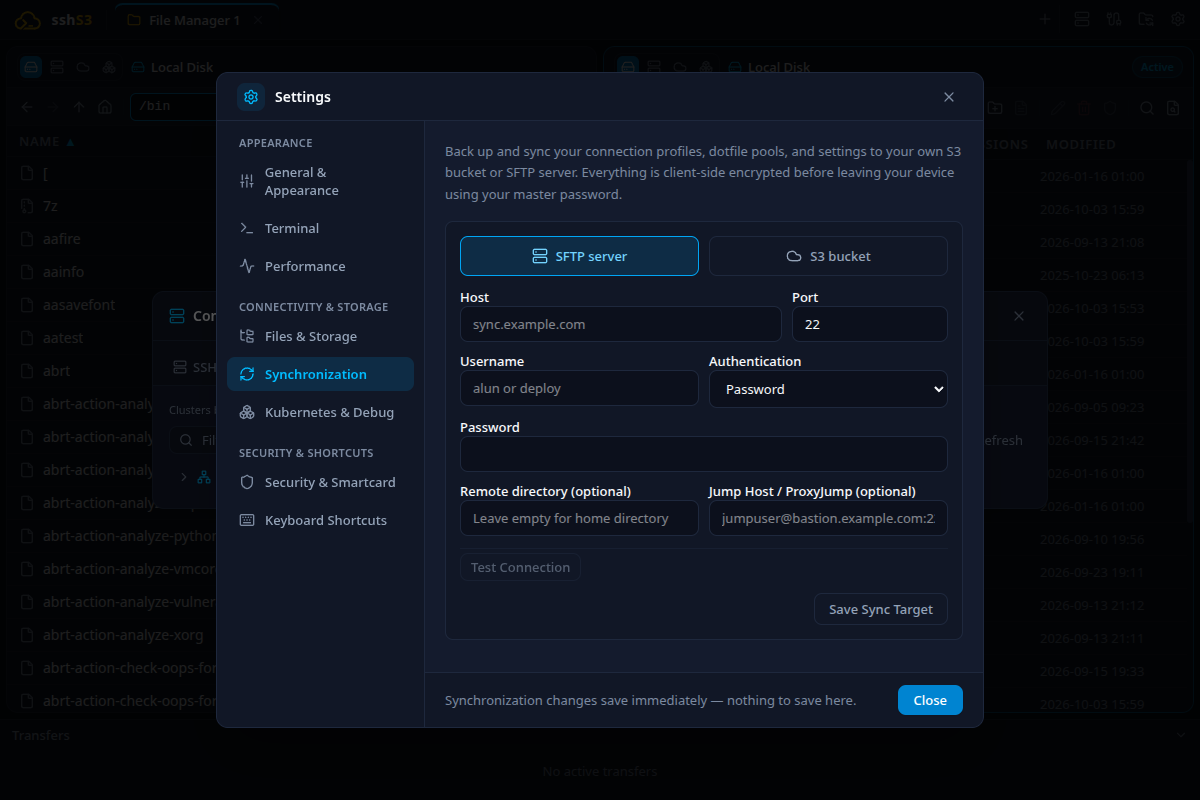
Task: Focus the Host input field
Action: click(x=620, y=324)
